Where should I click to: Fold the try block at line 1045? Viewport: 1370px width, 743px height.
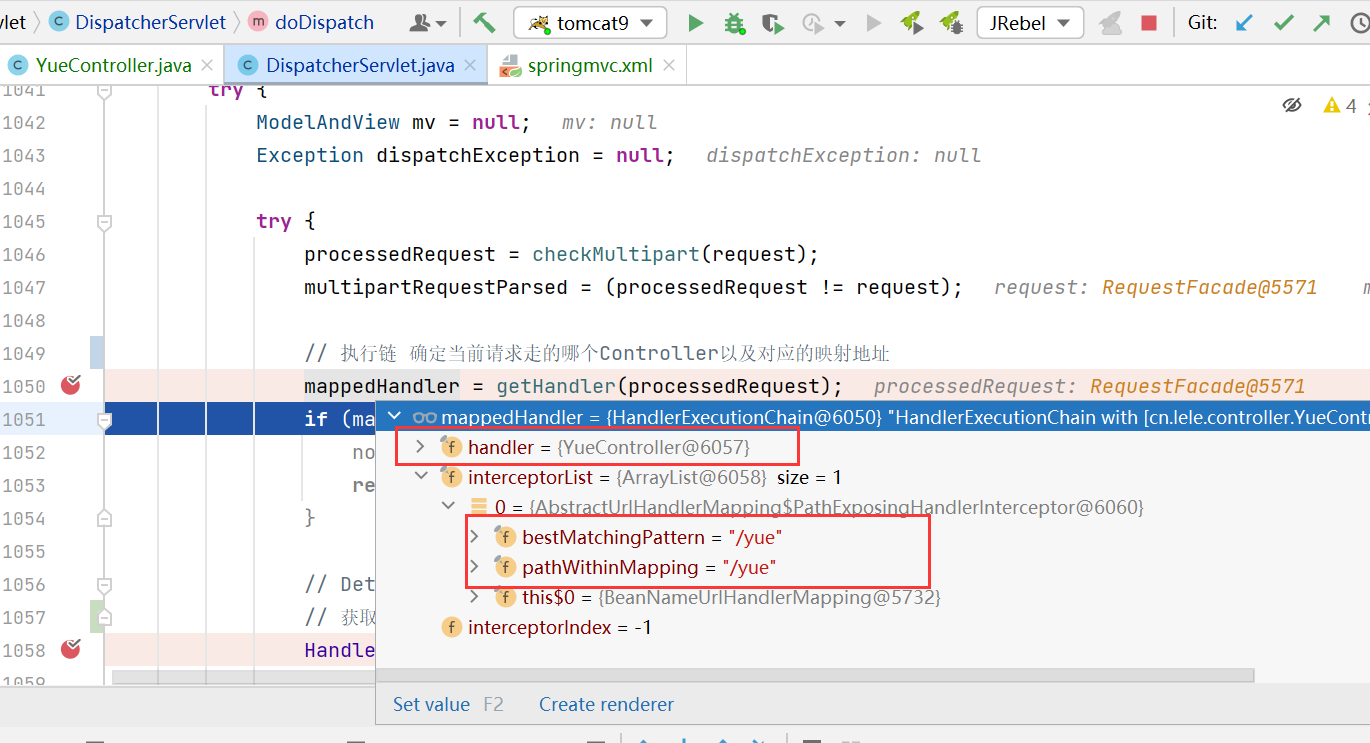click(x=104, y=221)
